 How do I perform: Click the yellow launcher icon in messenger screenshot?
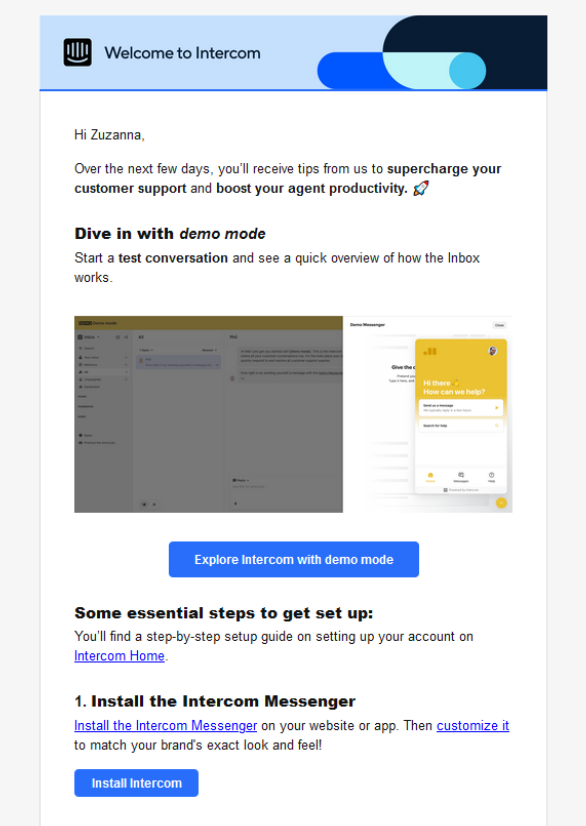pyautogui.click(x=501, y=503)
